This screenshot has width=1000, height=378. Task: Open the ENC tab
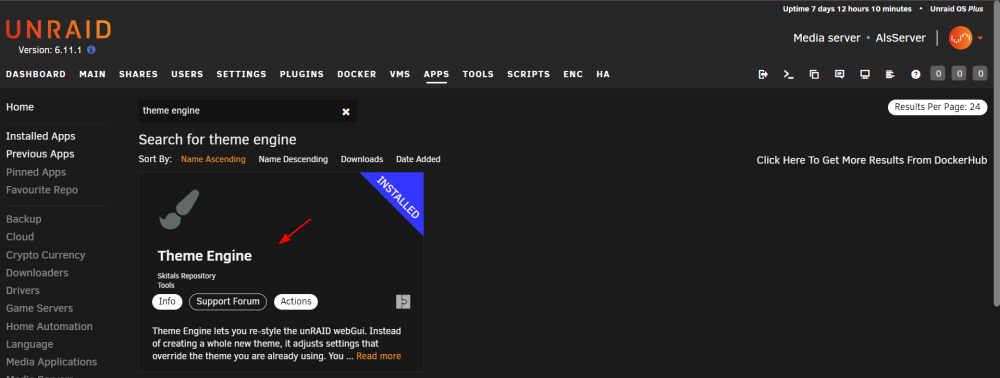coord(573,74)
